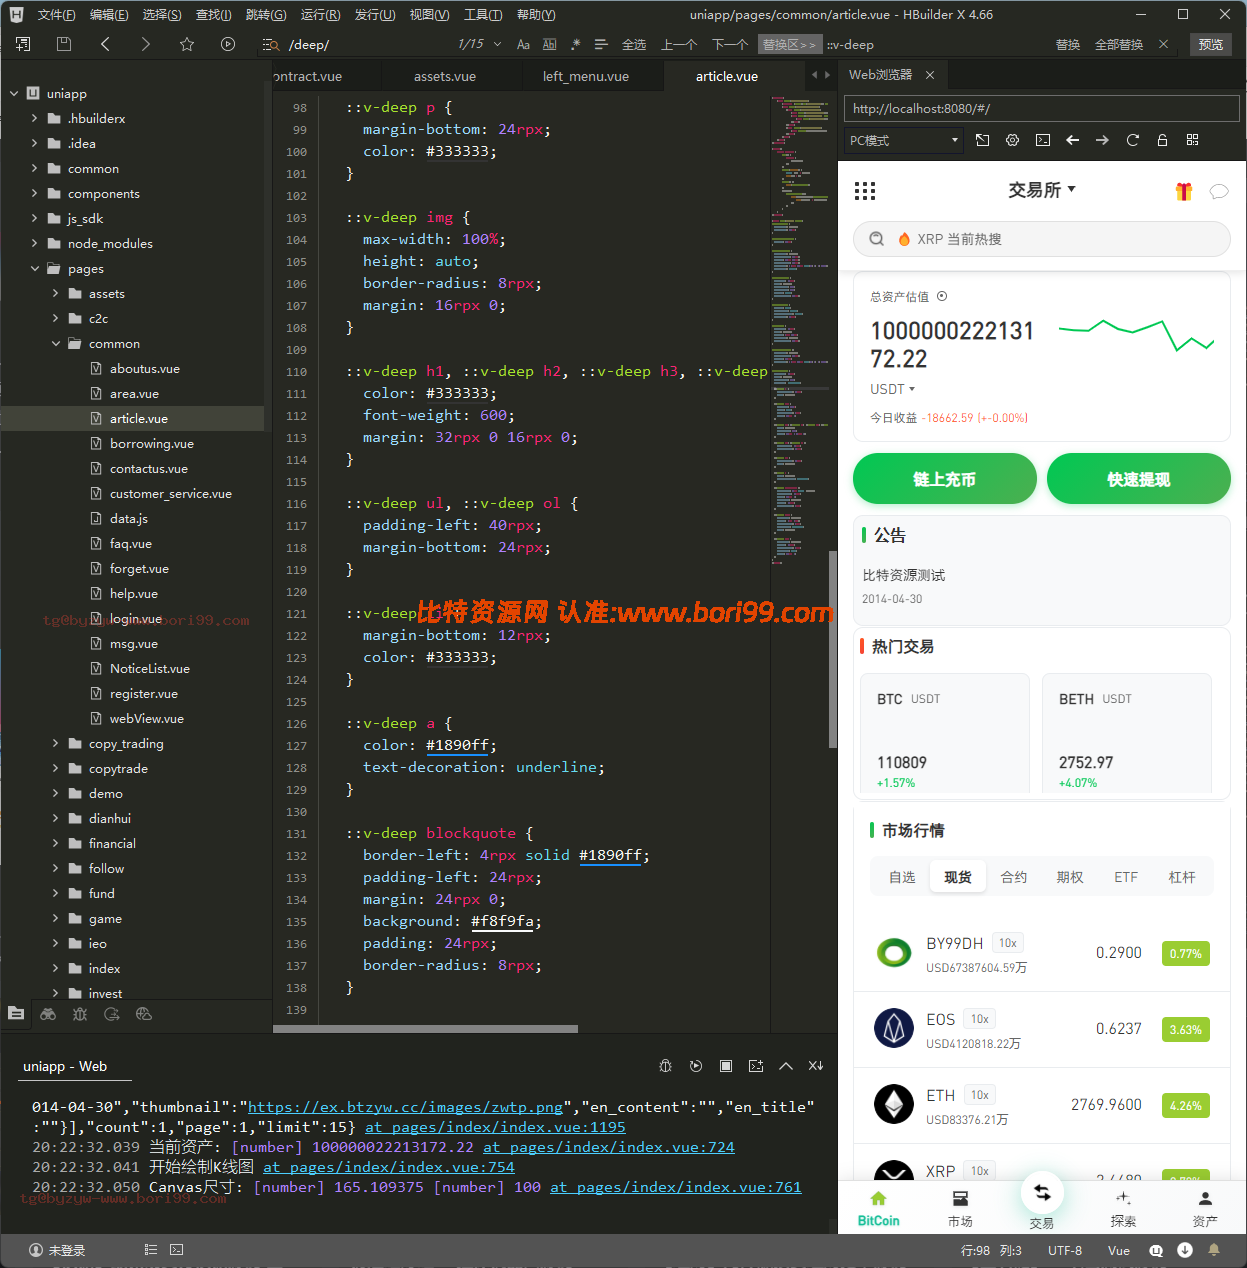Click the gift box icon in preview

(x=1184, y=191)
